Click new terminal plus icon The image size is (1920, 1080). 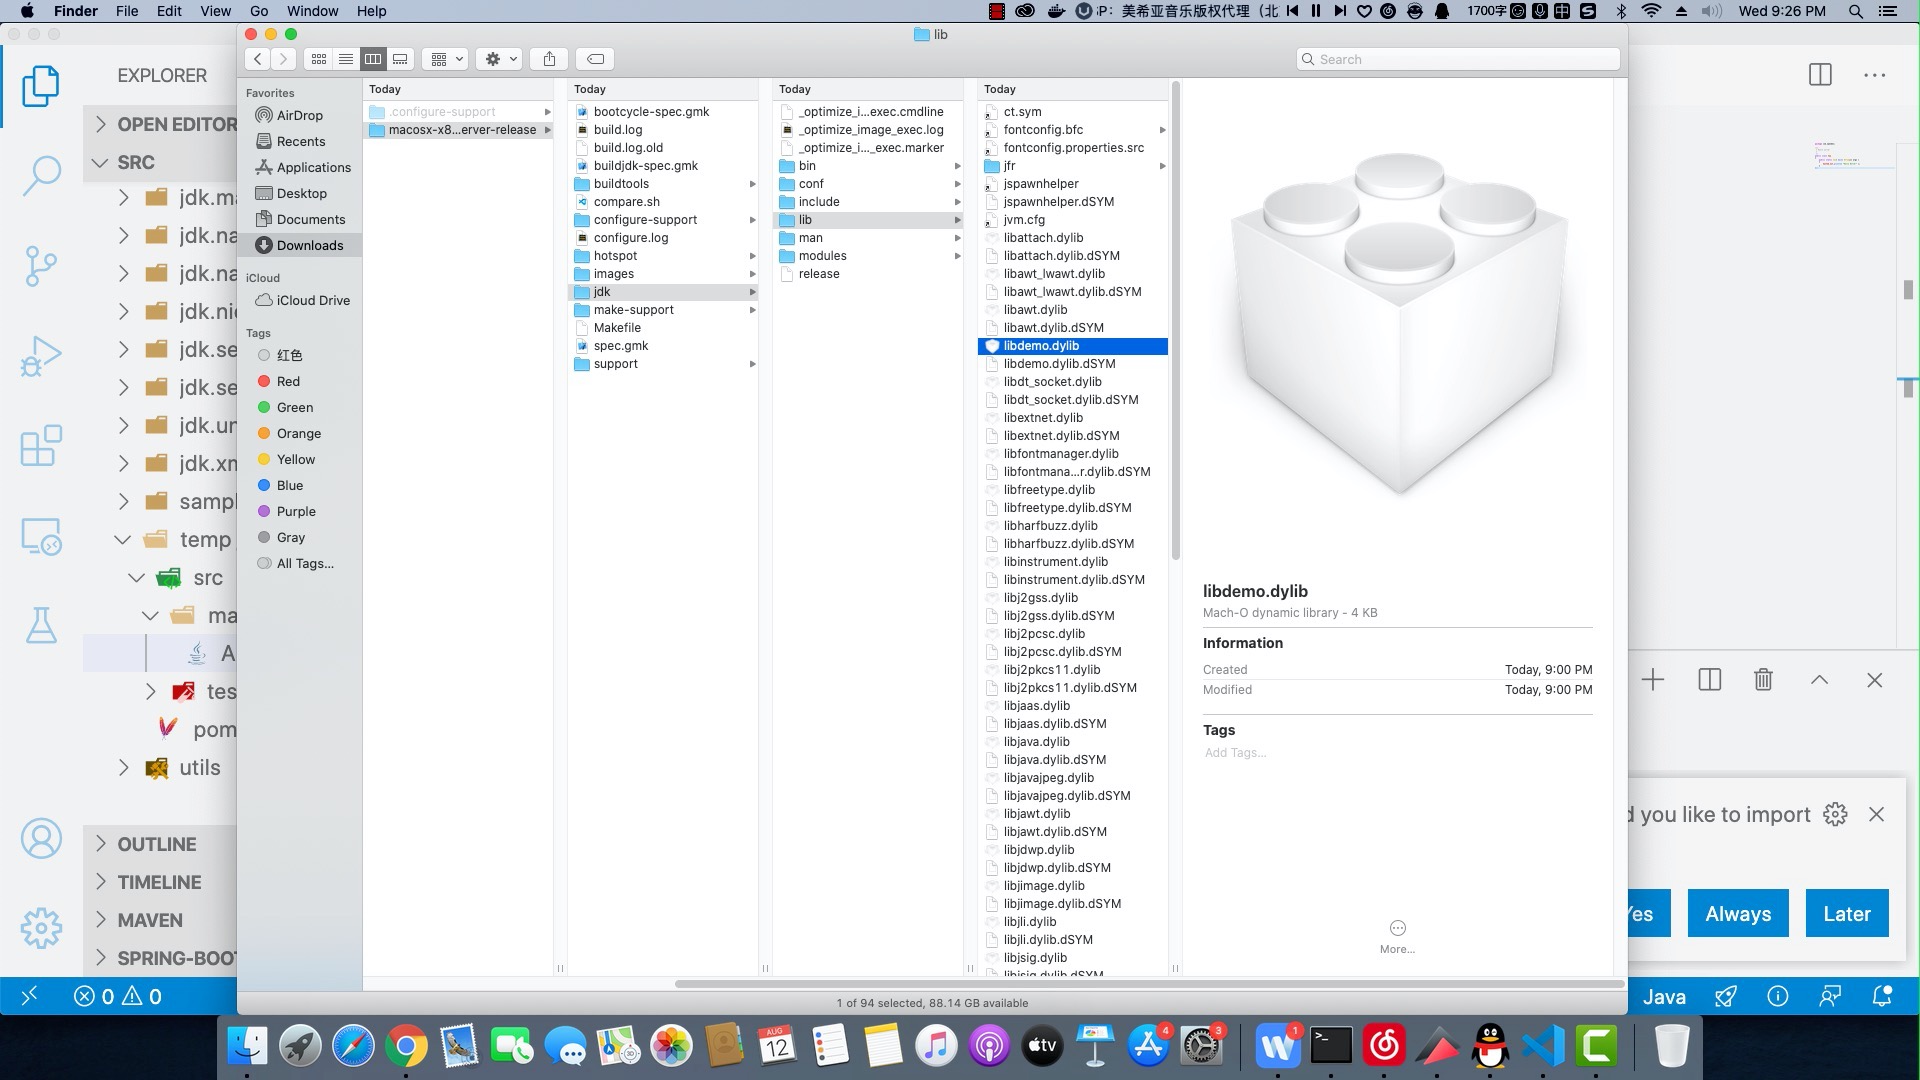[1653, 680]
